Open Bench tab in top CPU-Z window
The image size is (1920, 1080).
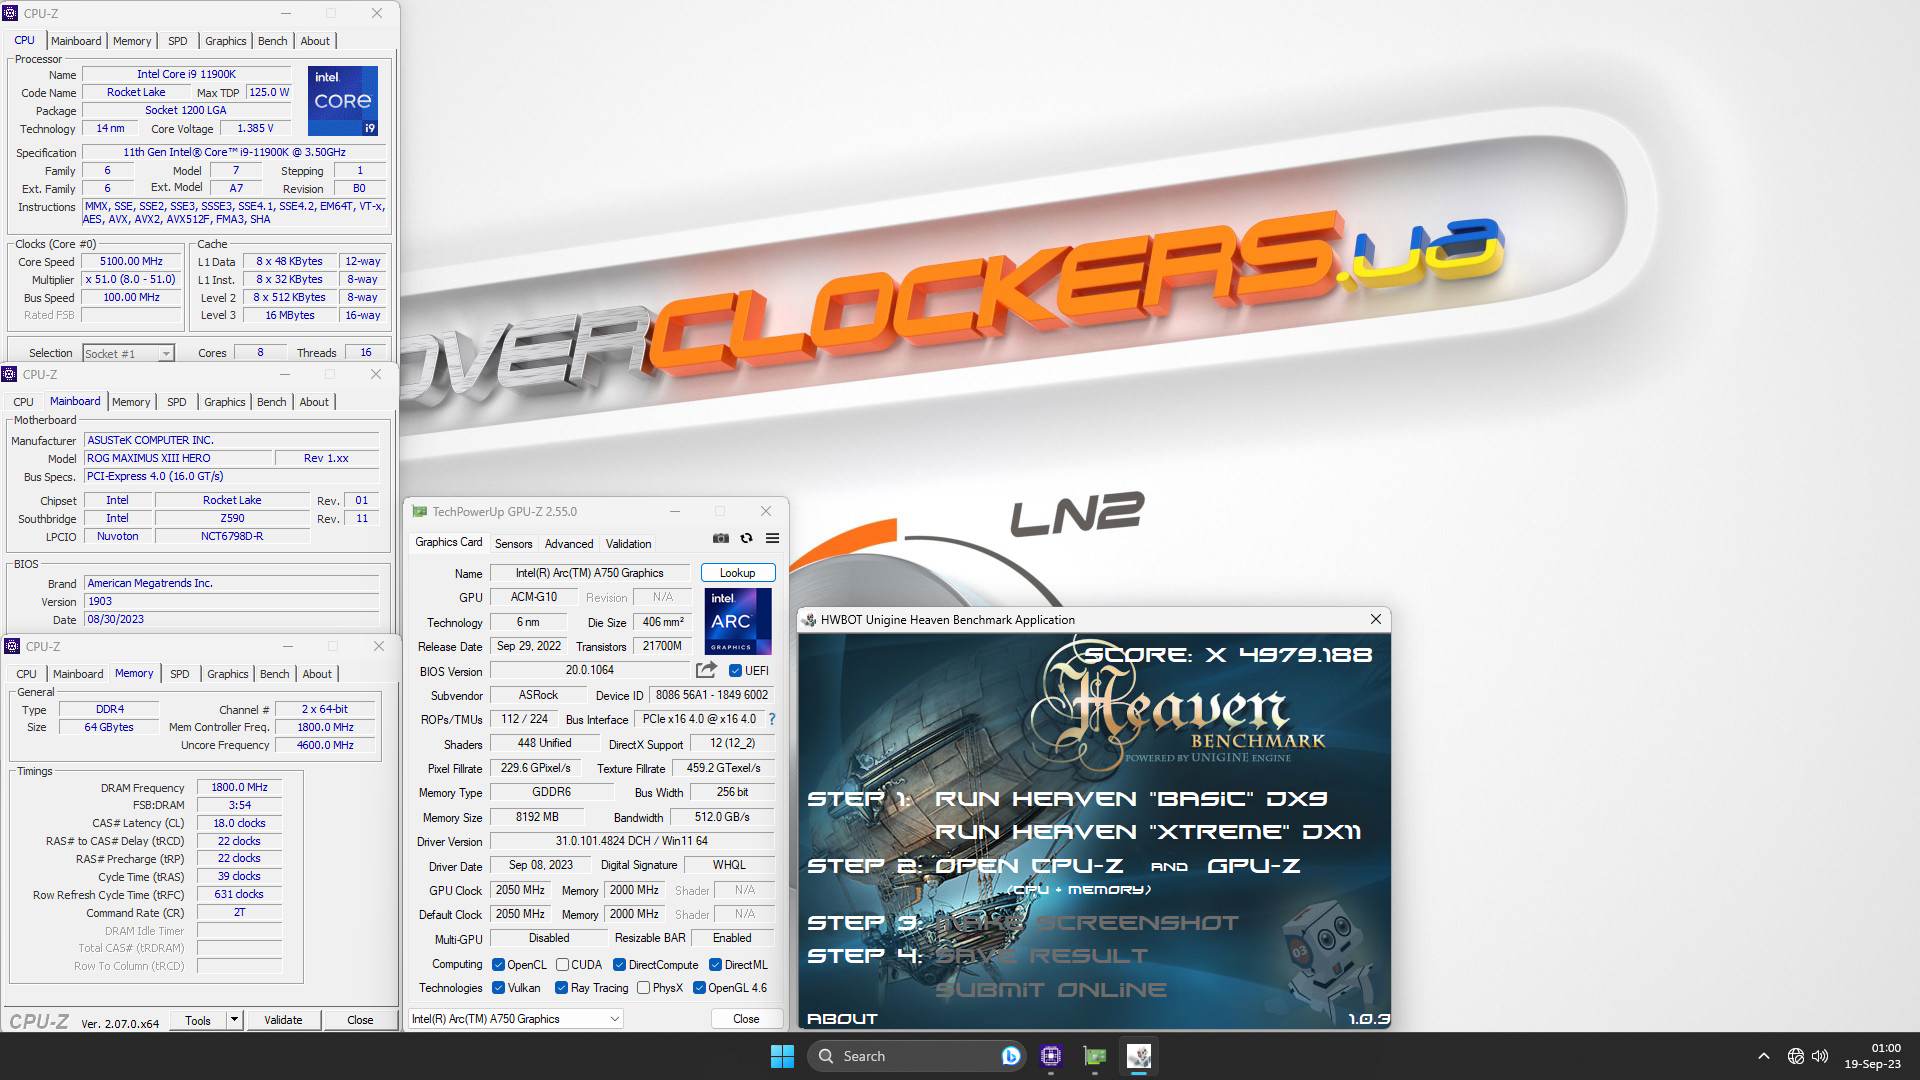(x=272, y=41)
